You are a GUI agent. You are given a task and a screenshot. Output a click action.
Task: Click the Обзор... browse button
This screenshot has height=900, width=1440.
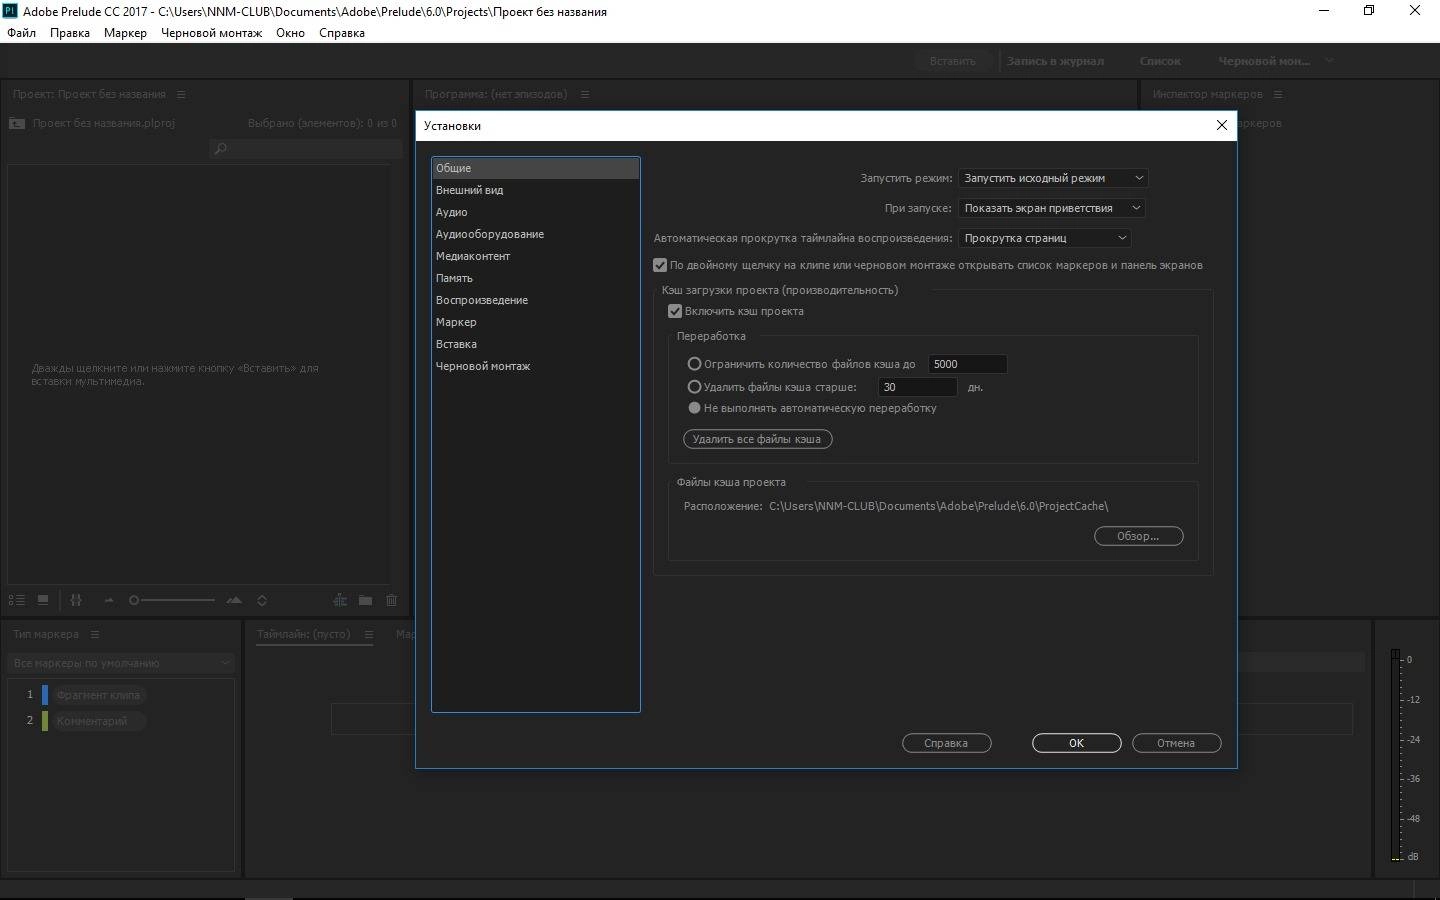click(x=1138, y=536)
